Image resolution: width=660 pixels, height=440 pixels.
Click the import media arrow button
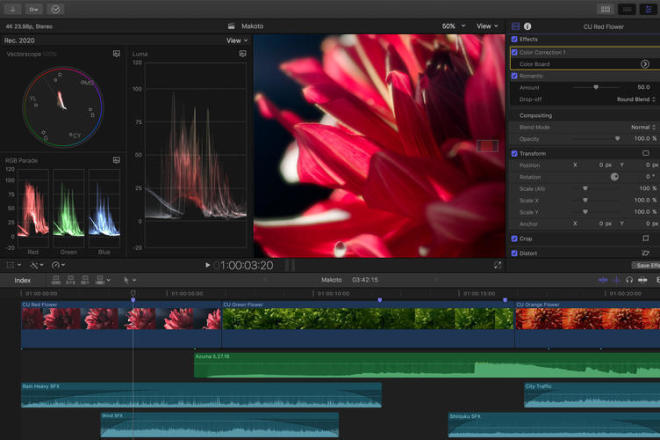[x=12, y=9]
